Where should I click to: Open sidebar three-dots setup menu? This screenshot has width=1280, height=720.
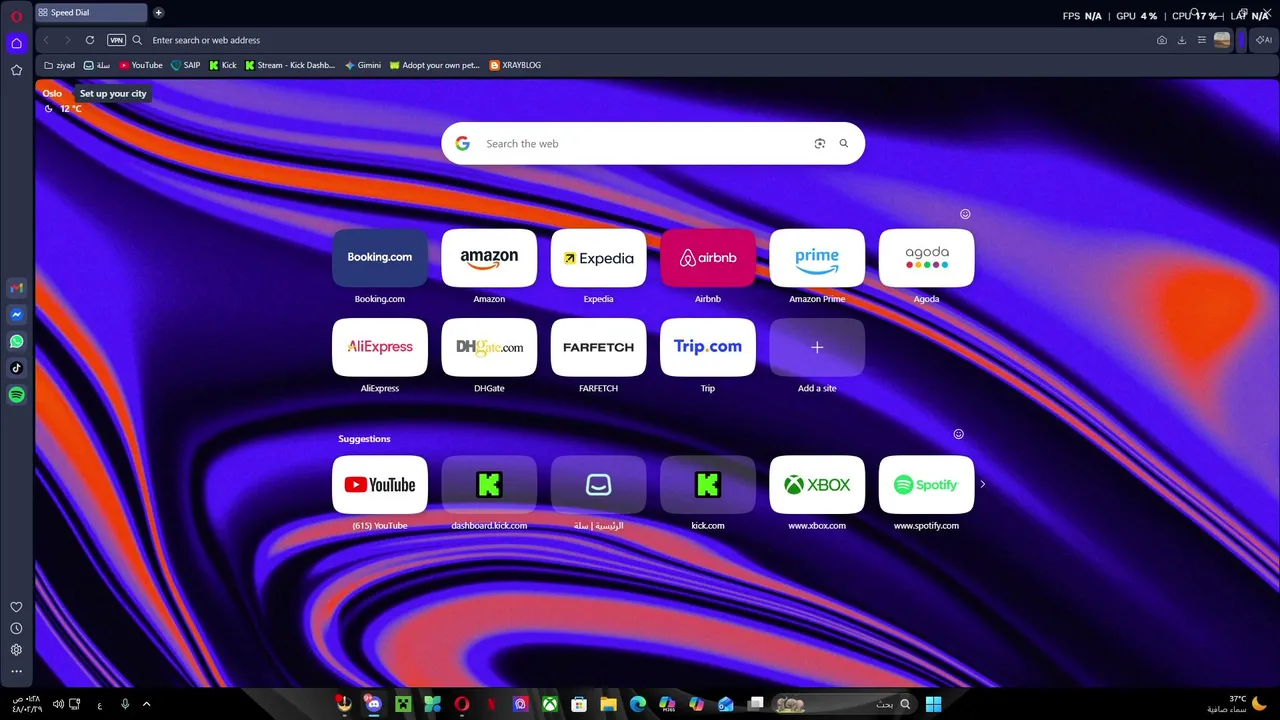pyautogui.click(x=16, y=672)
